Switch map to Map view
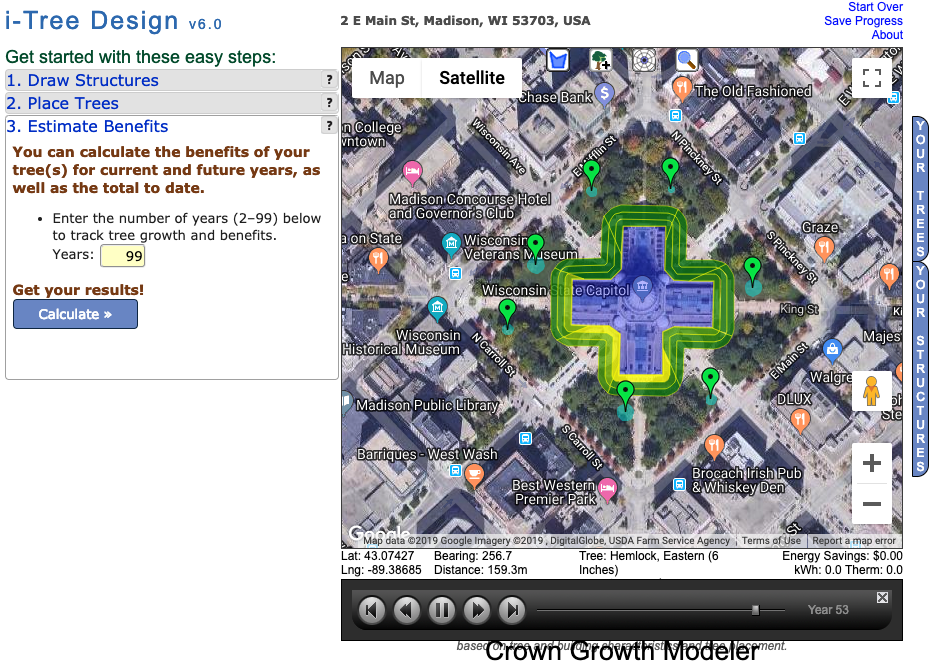Viewport: 935px width, 669px height. click(386, 78)
